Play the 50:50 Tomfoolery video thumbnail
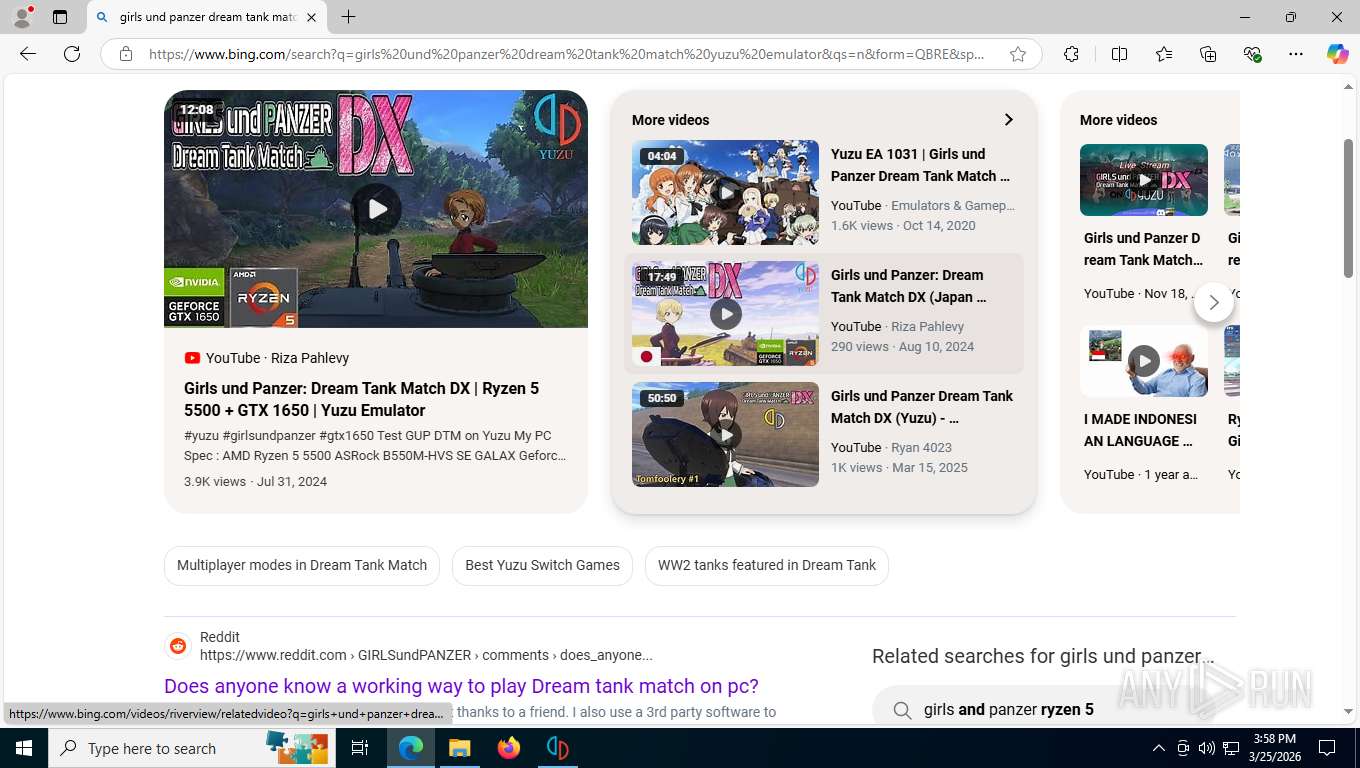This screenshot has width=1360, height=768. 725,434
